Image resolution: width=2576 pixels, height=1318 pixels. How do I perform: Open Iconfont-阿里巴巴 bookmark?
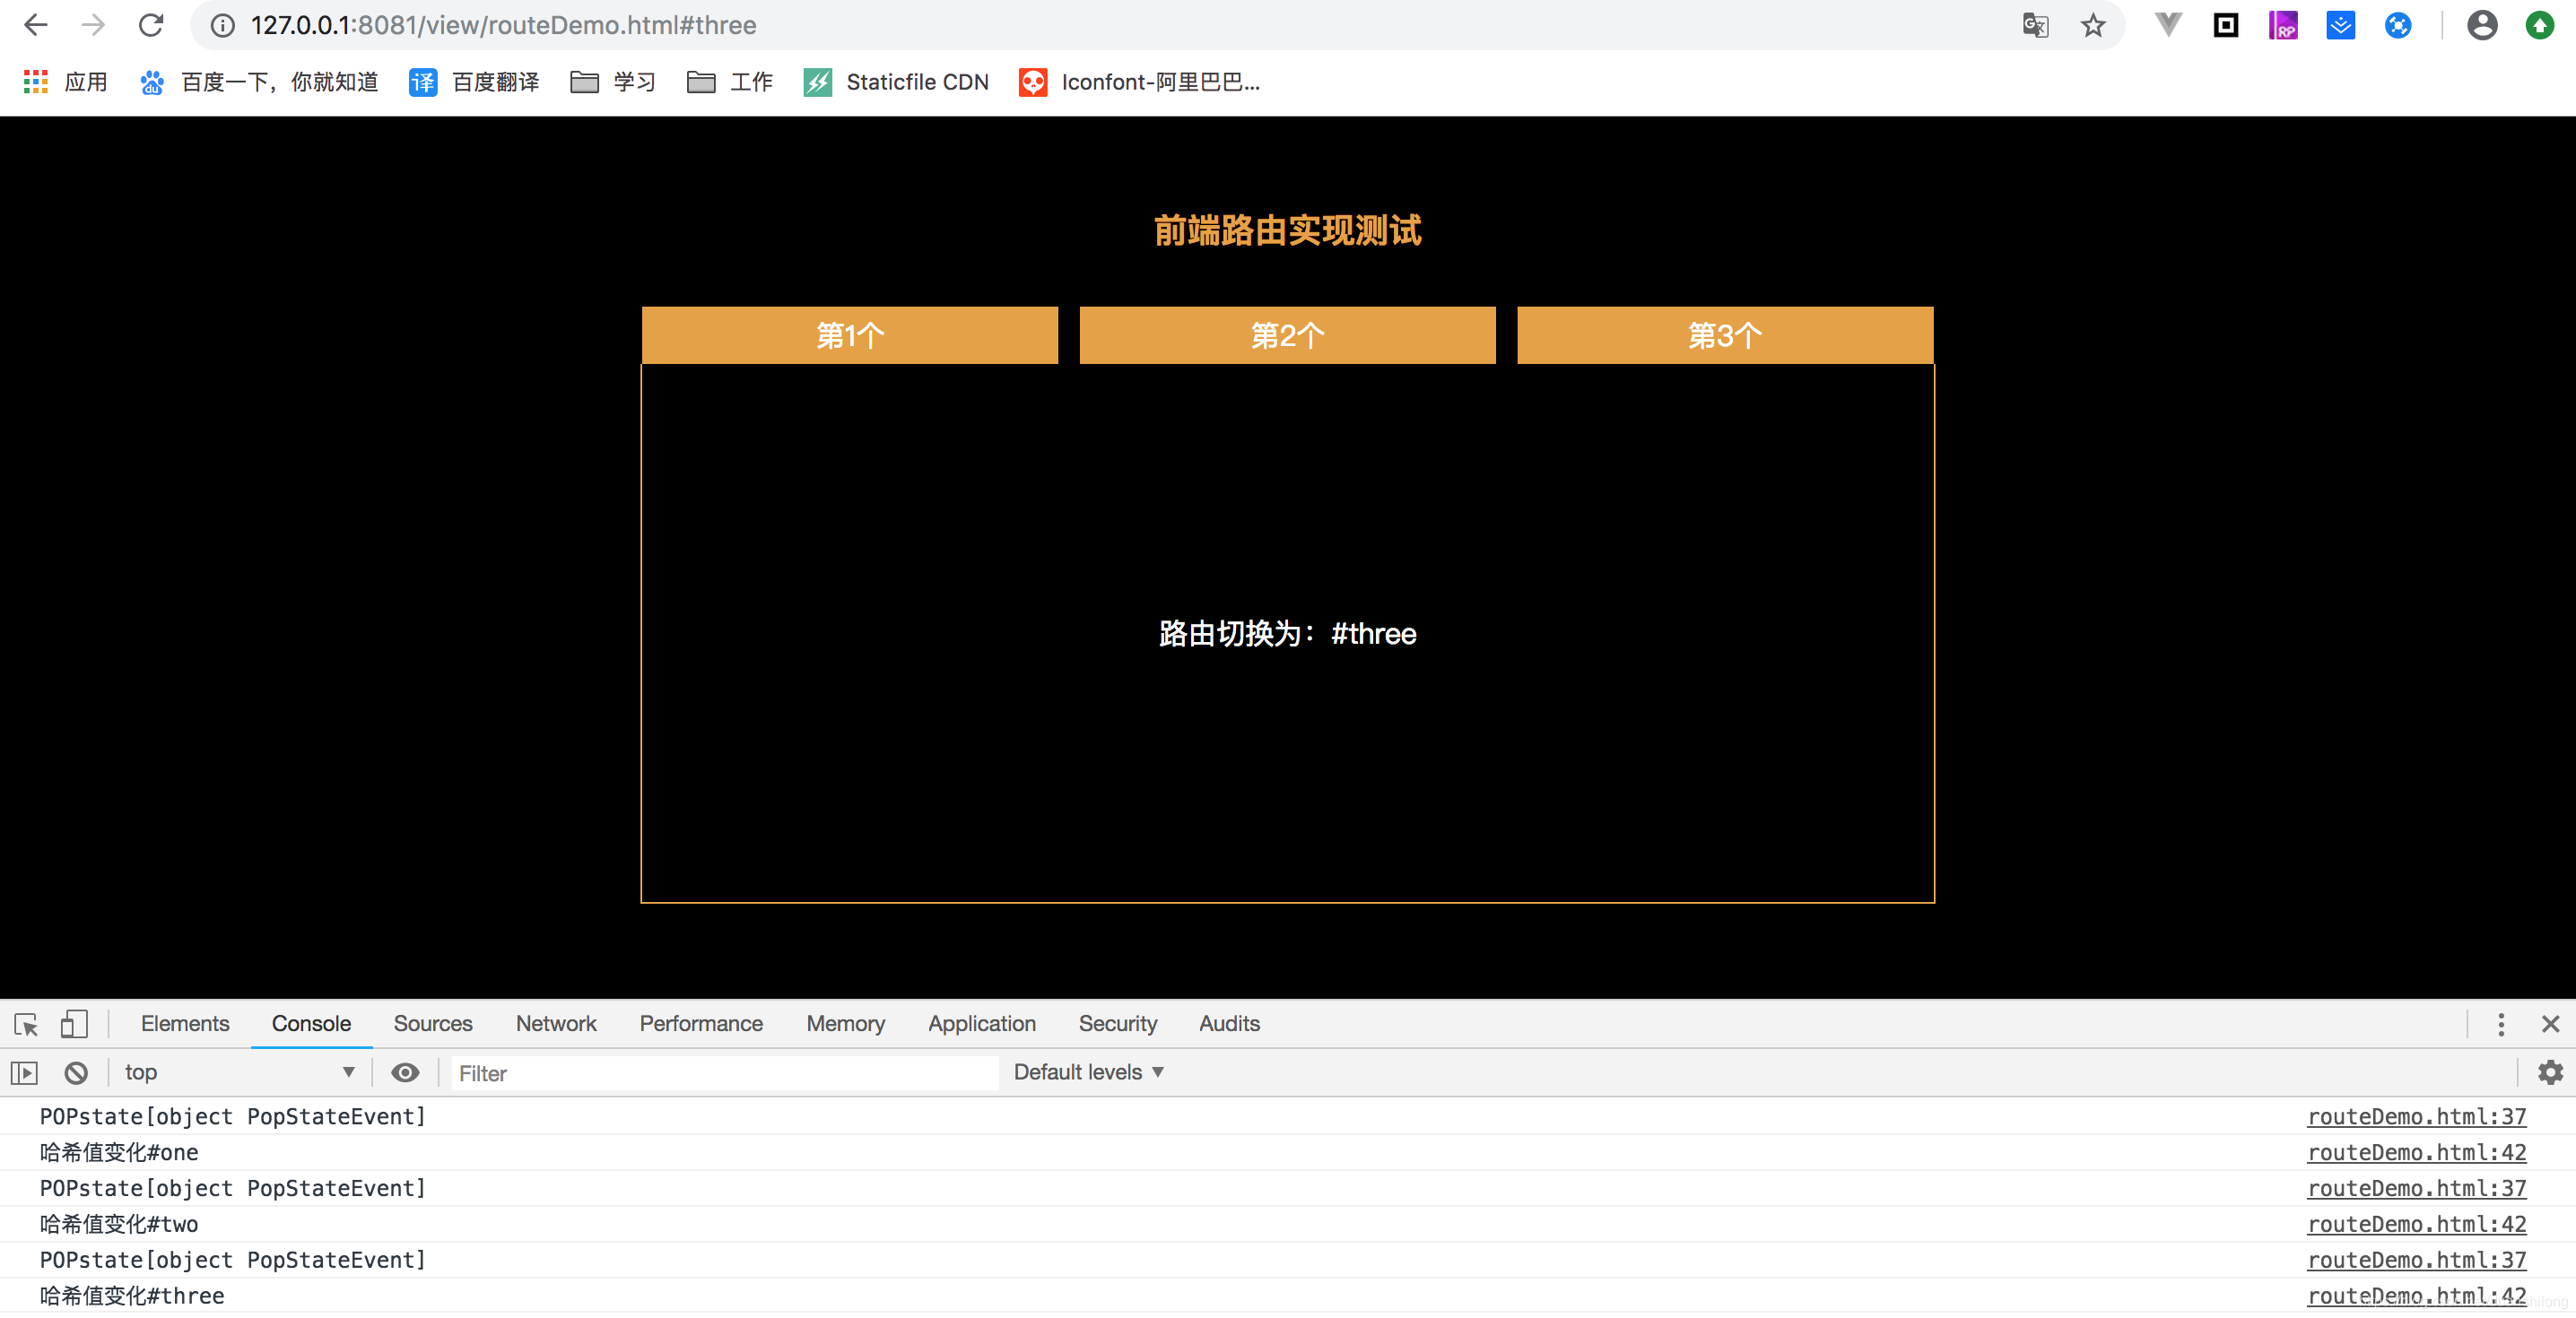[x=1139, y=82]
